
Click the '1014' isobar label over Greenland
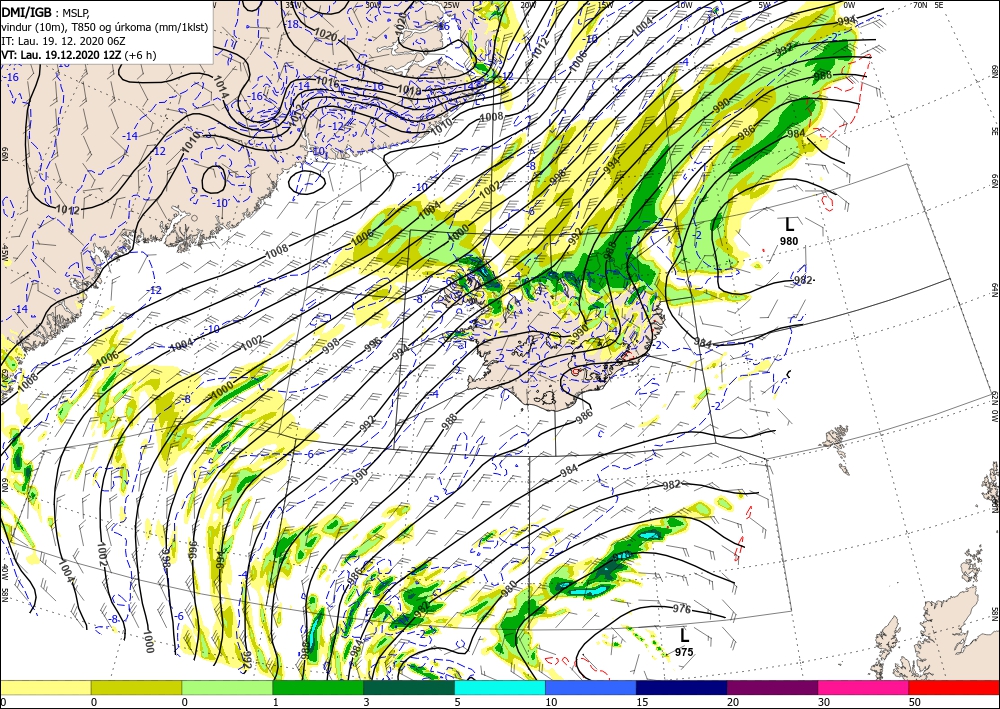(219, 89)
